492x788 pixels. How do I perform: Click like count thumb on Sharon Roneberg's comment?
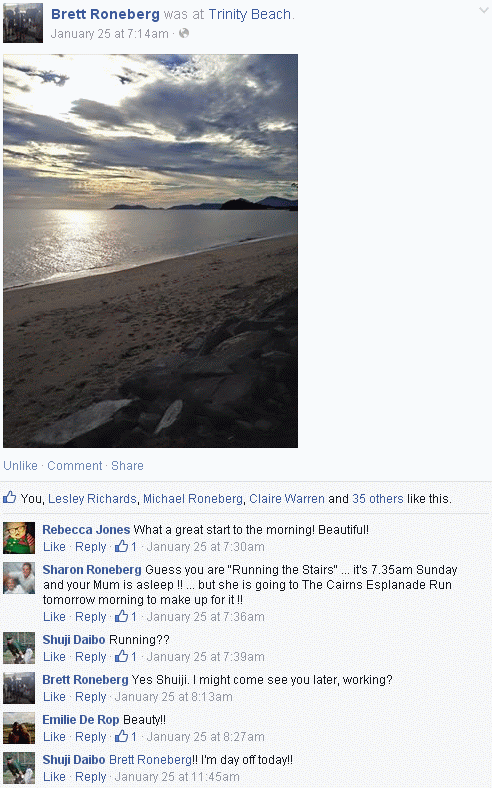(x=121, y=616)
